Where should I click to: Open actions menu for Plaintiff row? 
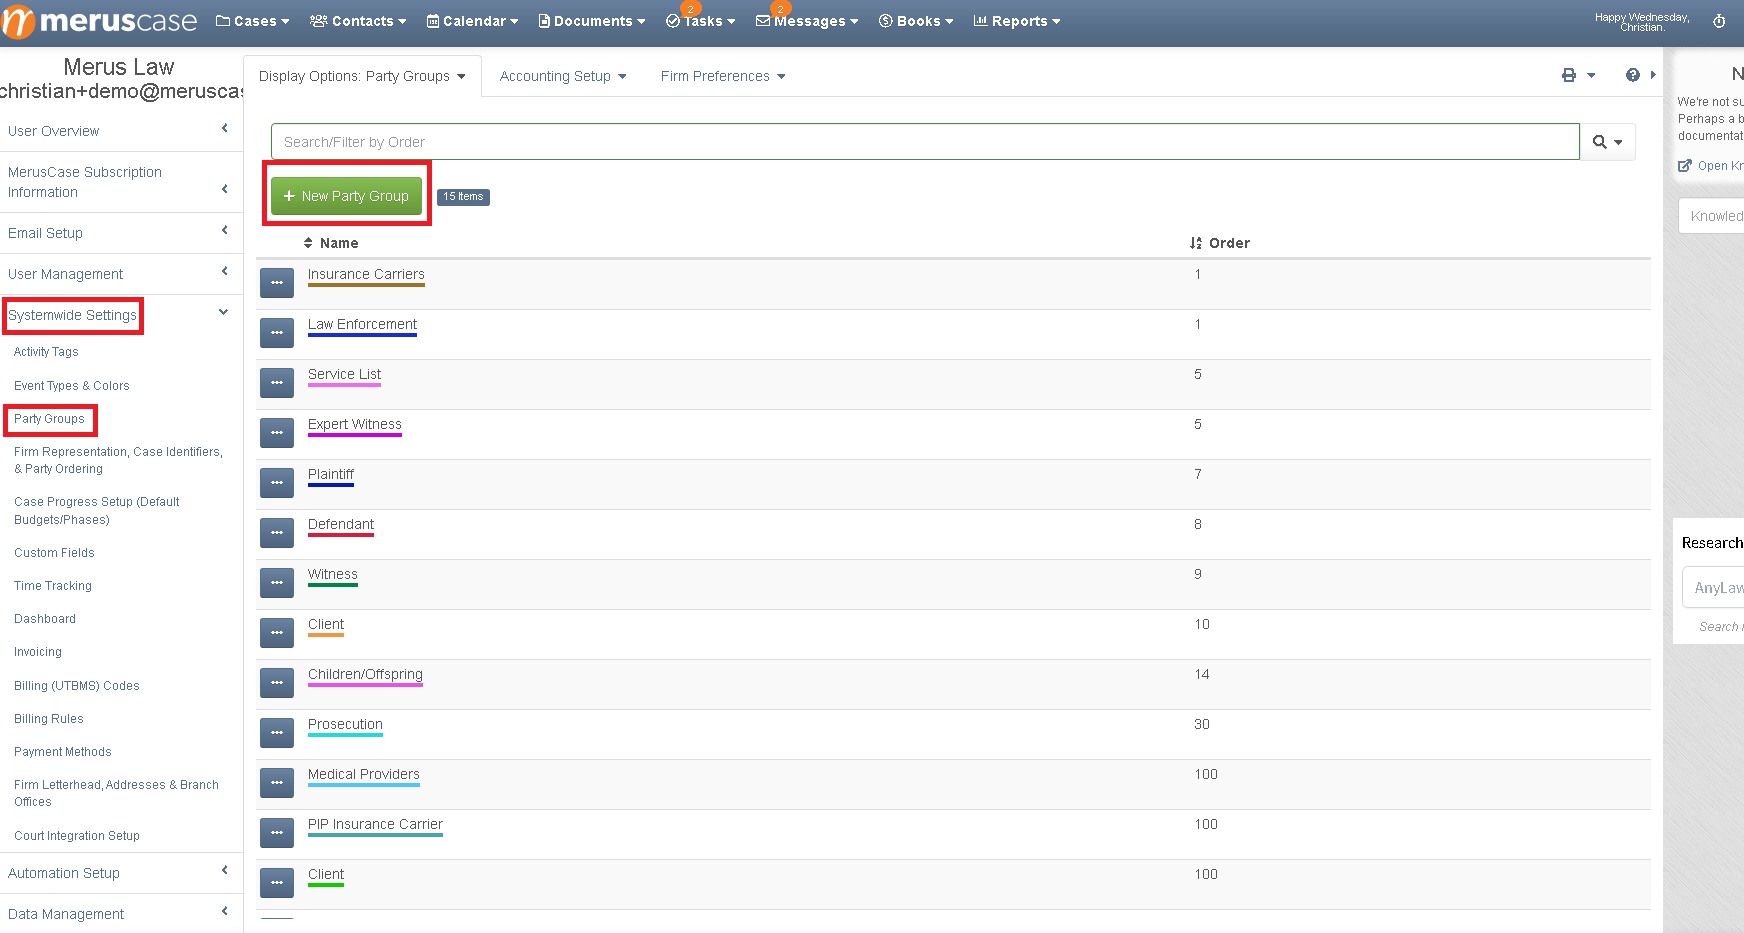[x=277, y=483]
